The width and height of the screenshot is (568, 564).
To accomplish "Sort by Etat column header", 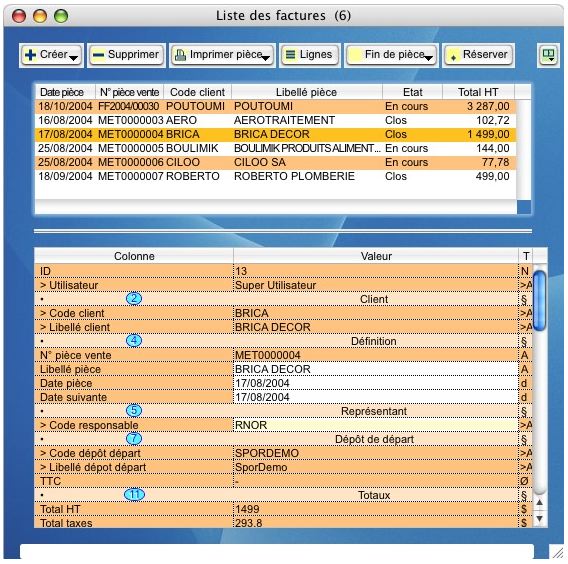I will (x=413, y=92).
